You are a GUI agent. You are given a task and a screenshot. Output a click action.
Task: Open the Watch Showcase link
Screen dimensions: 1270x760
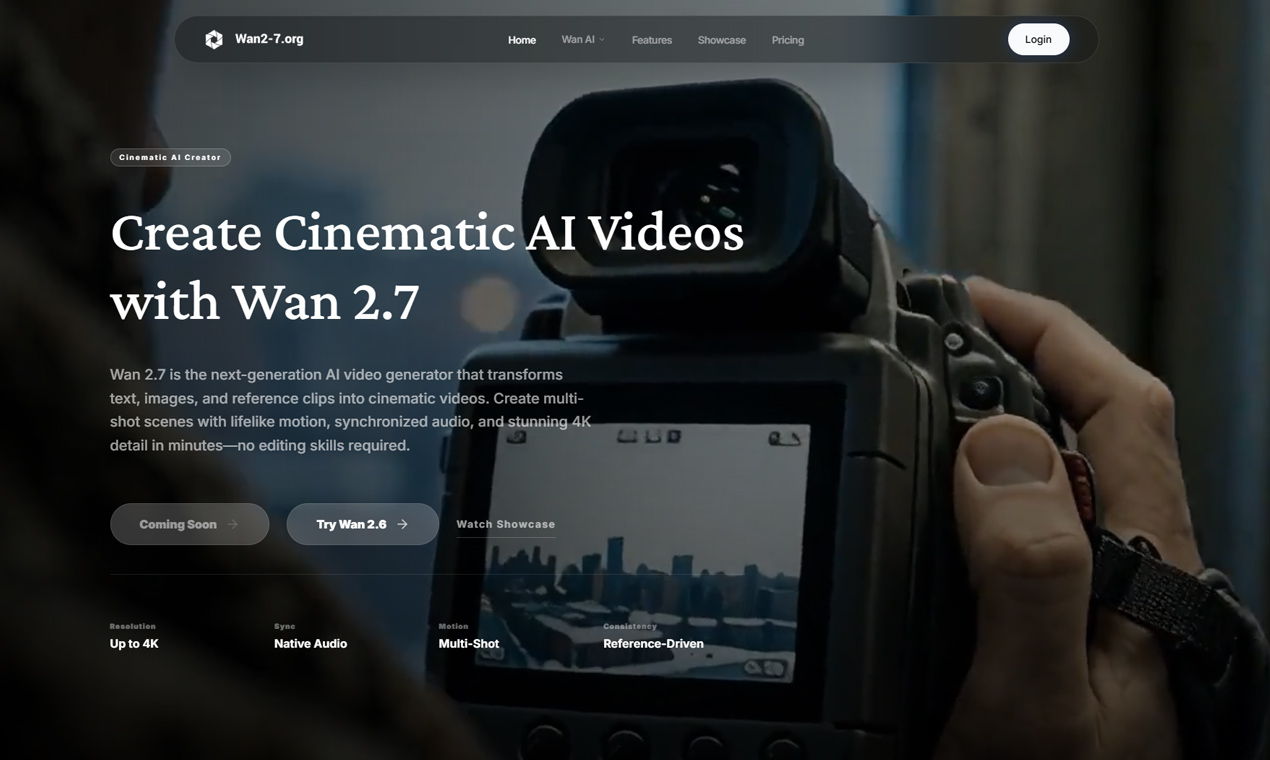click(506, 524)
